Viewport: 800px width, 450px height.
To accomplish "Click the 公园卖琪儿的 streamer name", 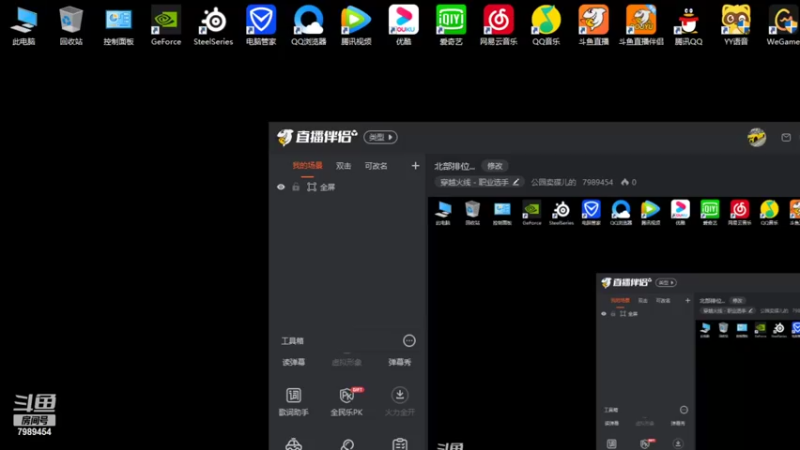I will [x=554, y=182].
